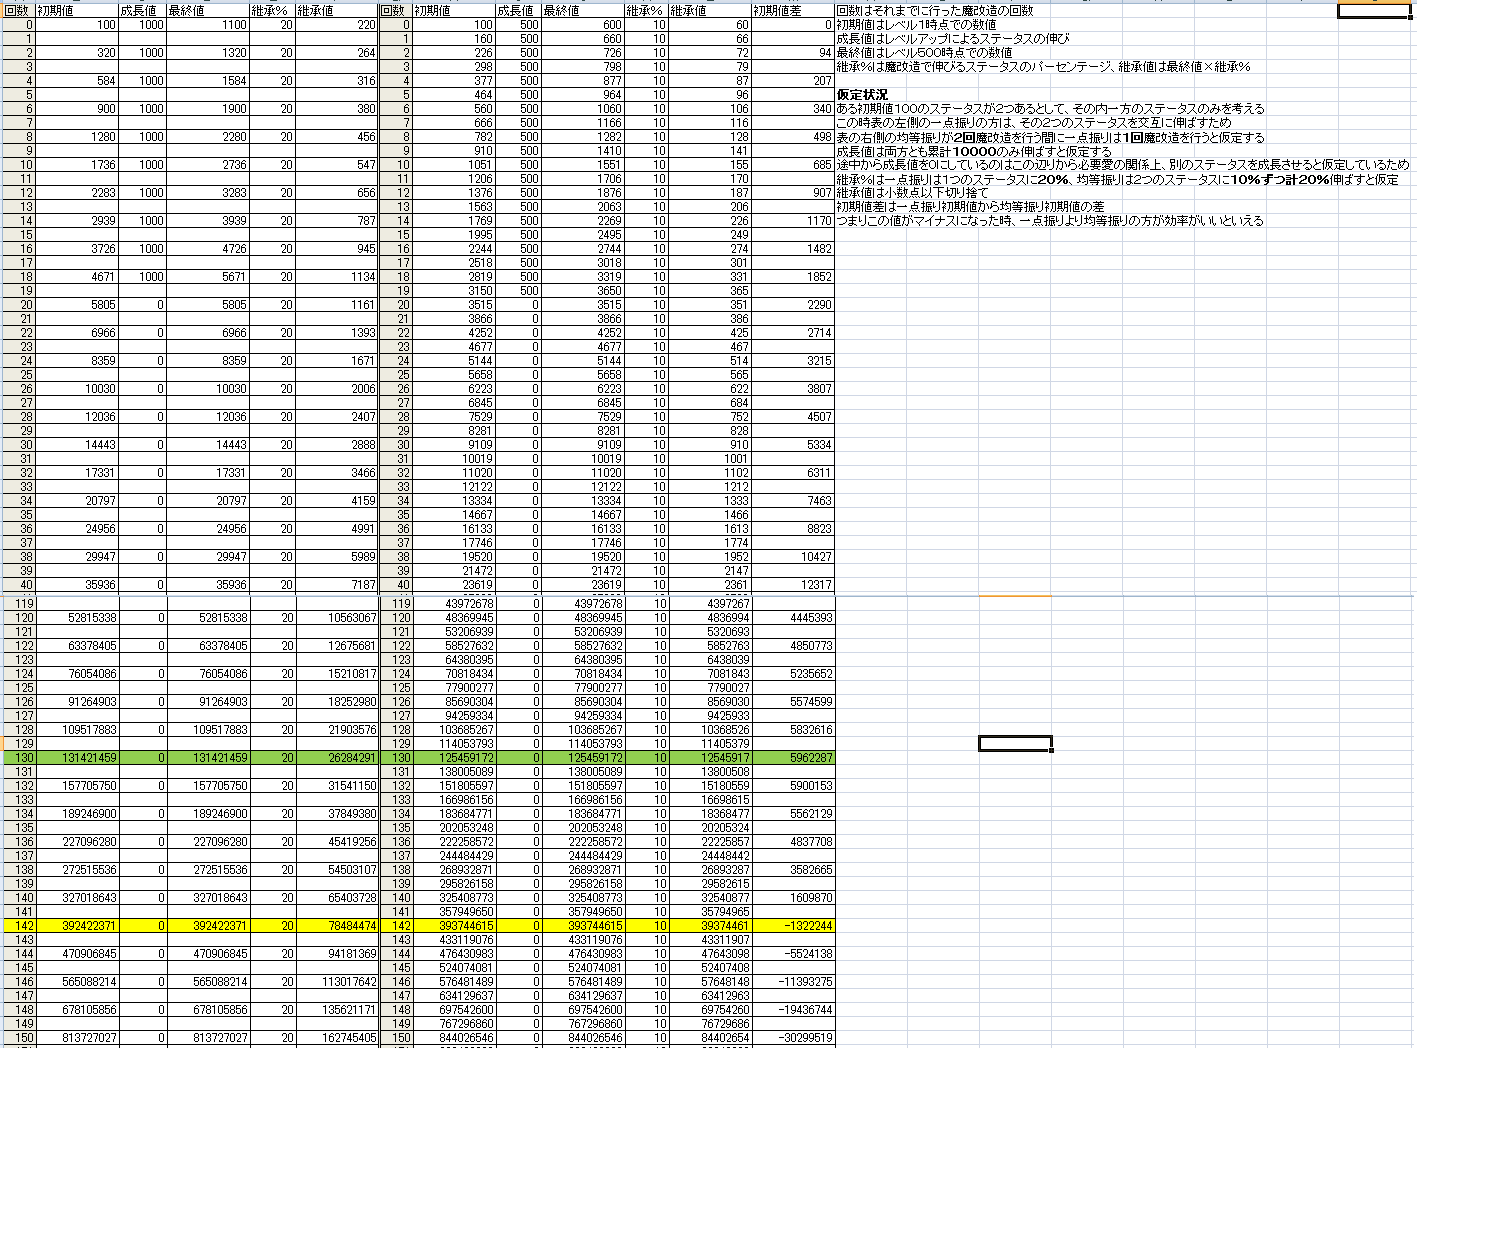Click the left table's 継承% header cell
1492x1242 pixels.
[272, 11]
